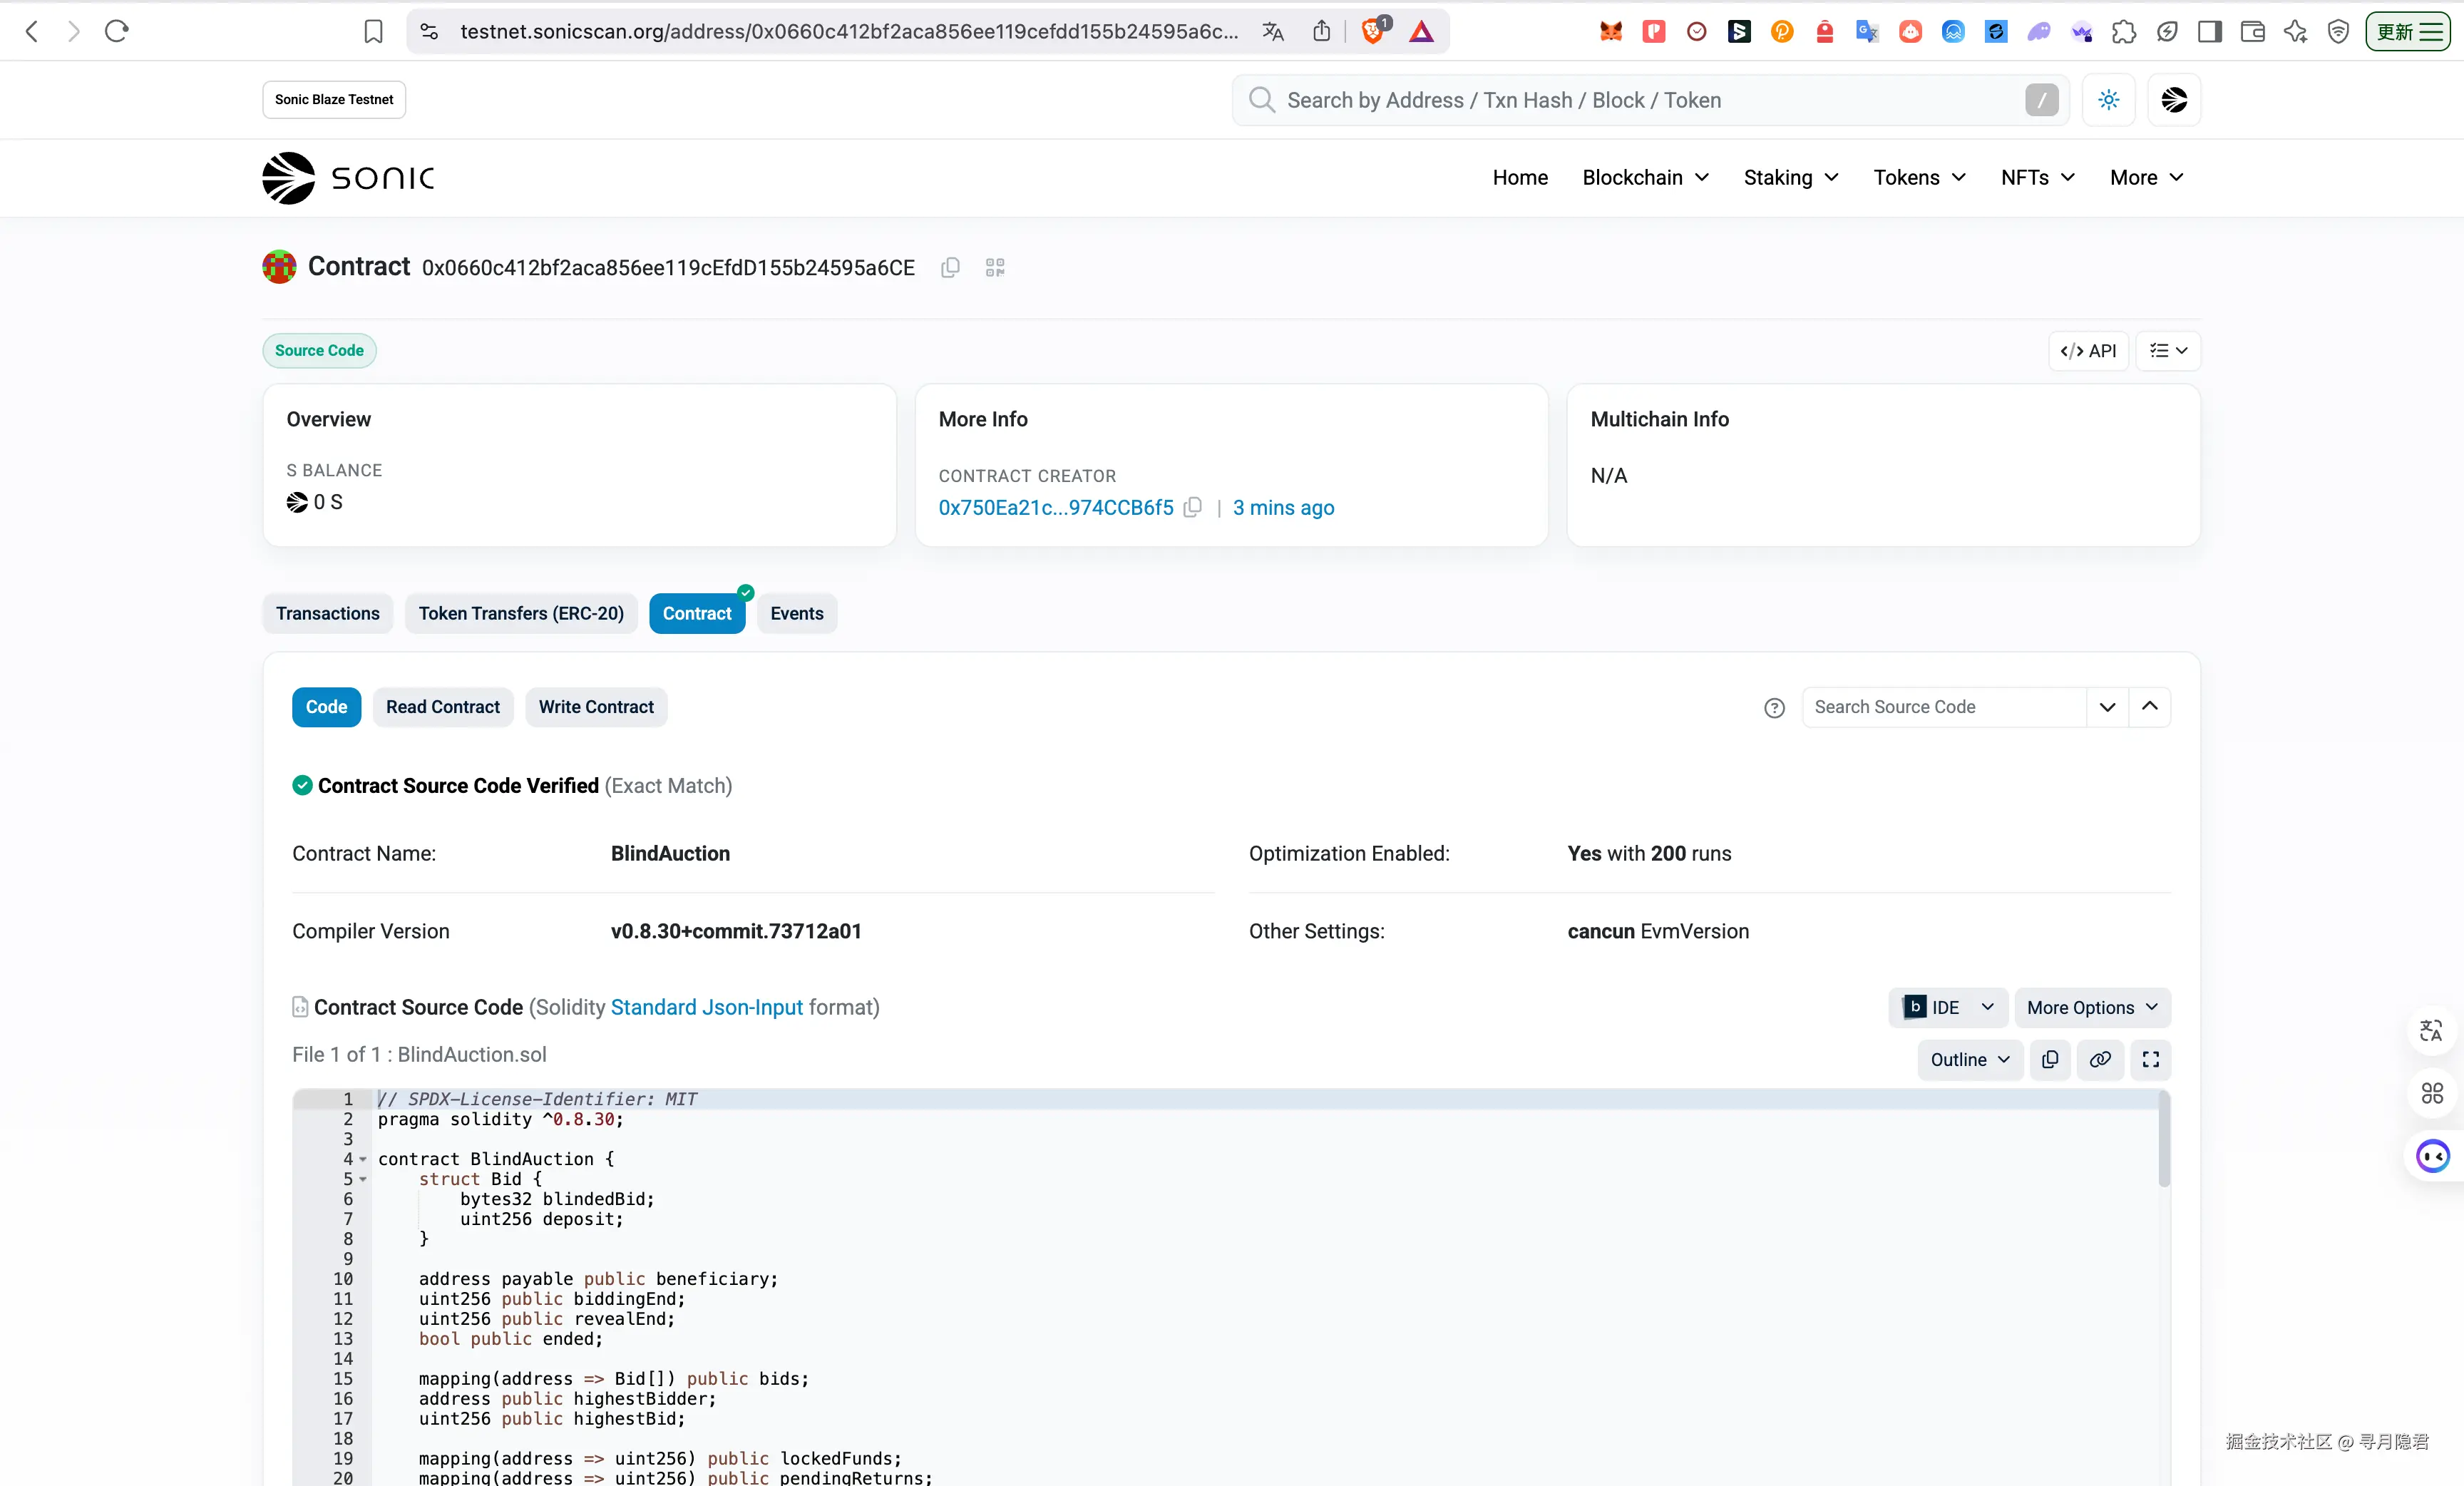Click the API button
Image resolution: width=2464 pixels, height=1486 pixels.
(x=2088, y=351)
